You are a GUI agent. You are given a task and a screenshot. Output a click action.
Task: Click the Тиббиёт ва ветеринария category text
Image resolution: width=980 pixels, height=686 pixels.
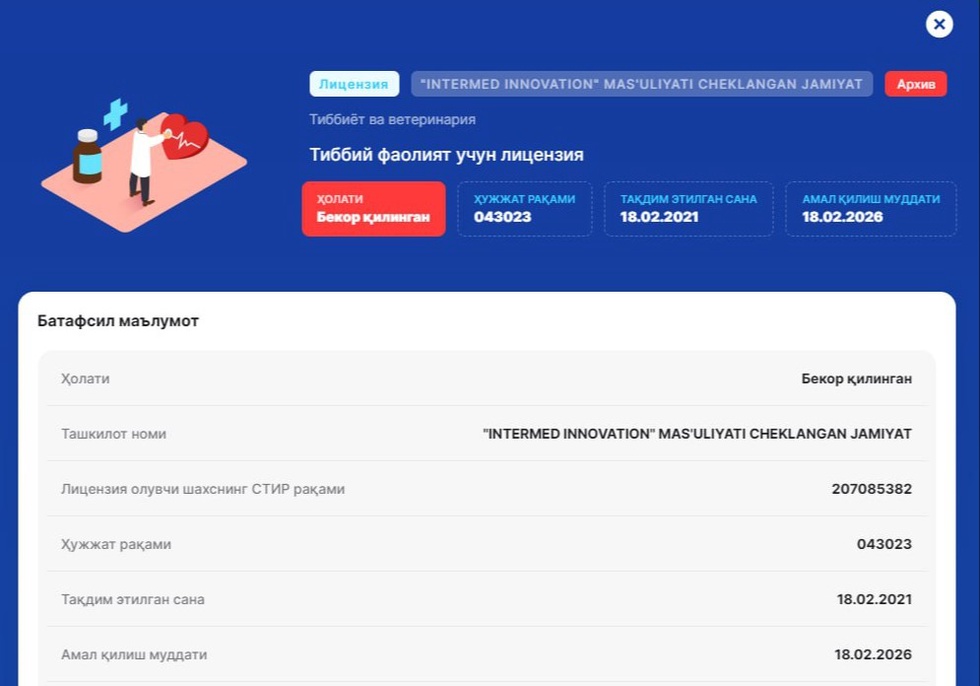click(392, 120)
